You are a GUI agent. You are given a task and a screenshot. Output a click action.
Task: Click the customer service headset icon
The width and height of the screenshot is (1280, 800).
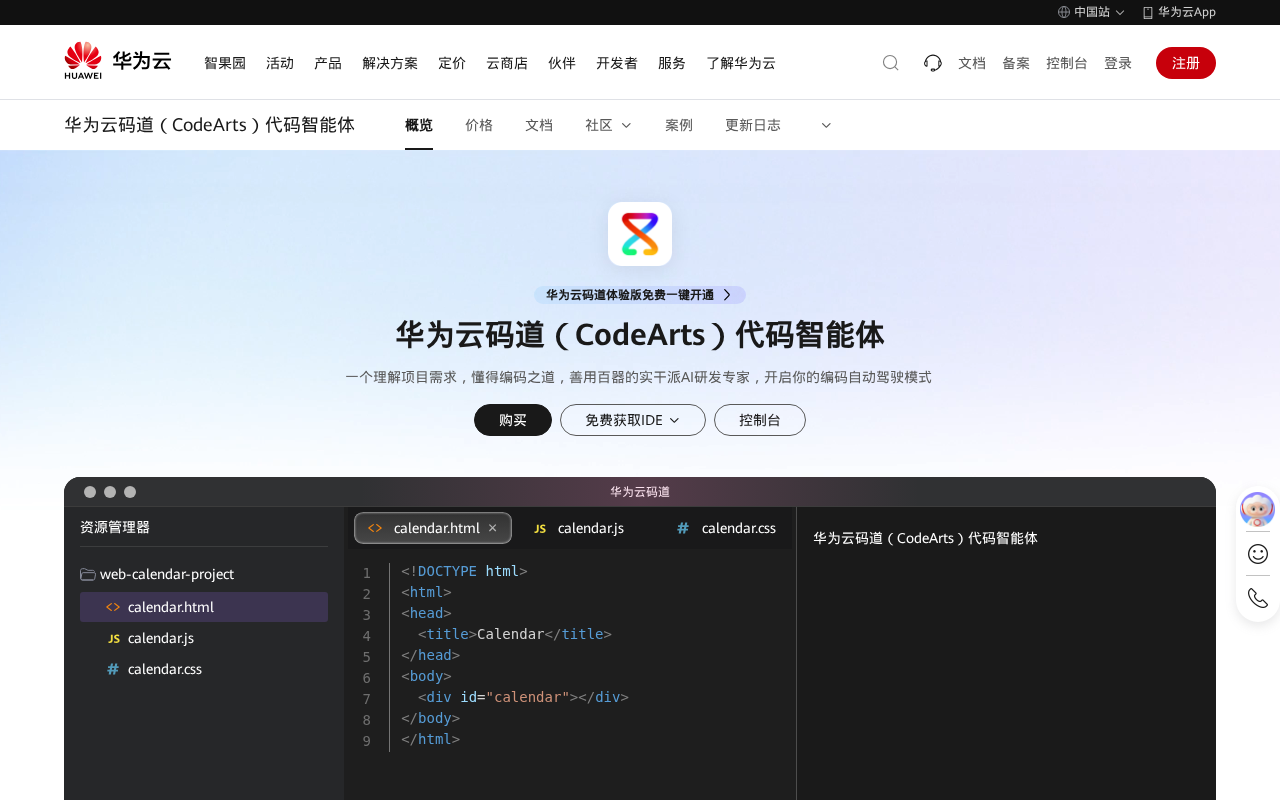coord(933,63)
